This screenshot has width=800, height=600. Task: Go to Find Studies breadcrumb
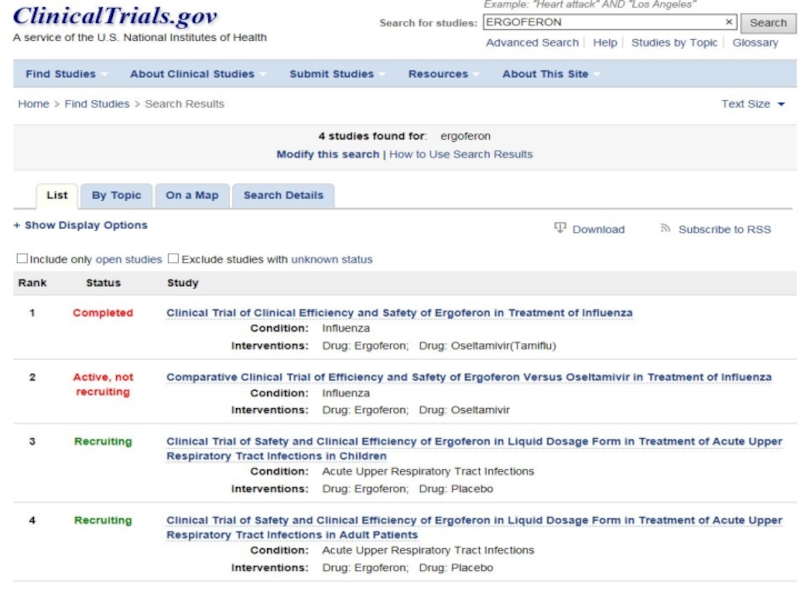pos(97,104)
